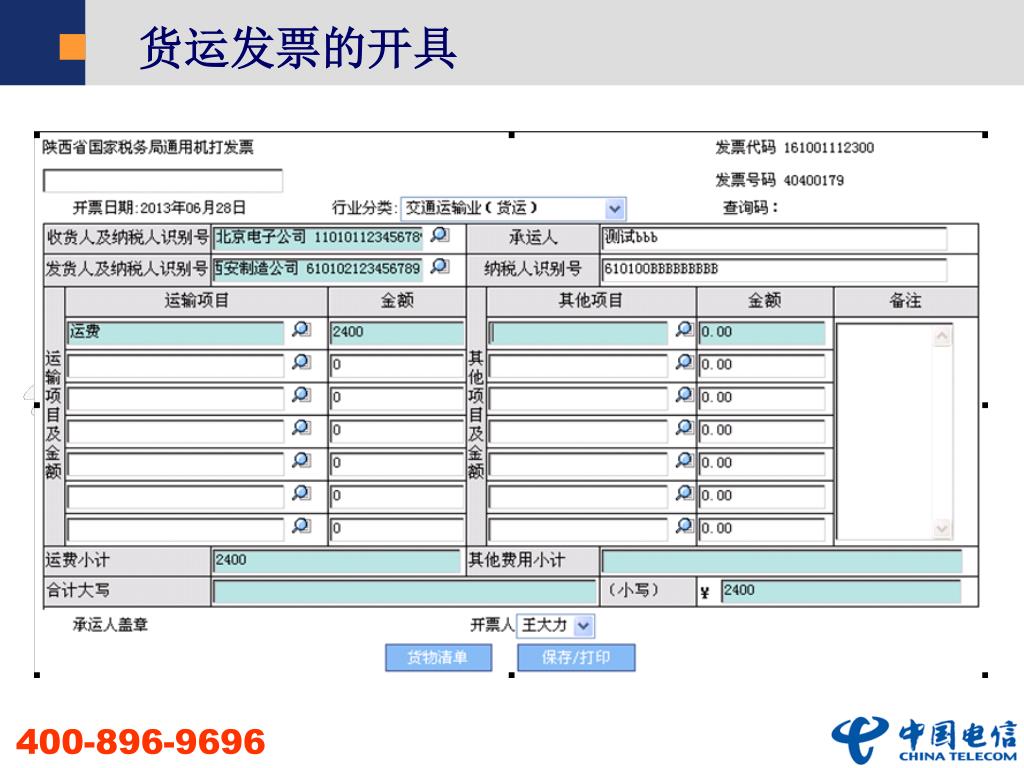Click the slide title 货运发票的开具
1024x768 pixels.
(x=298, y=48)
